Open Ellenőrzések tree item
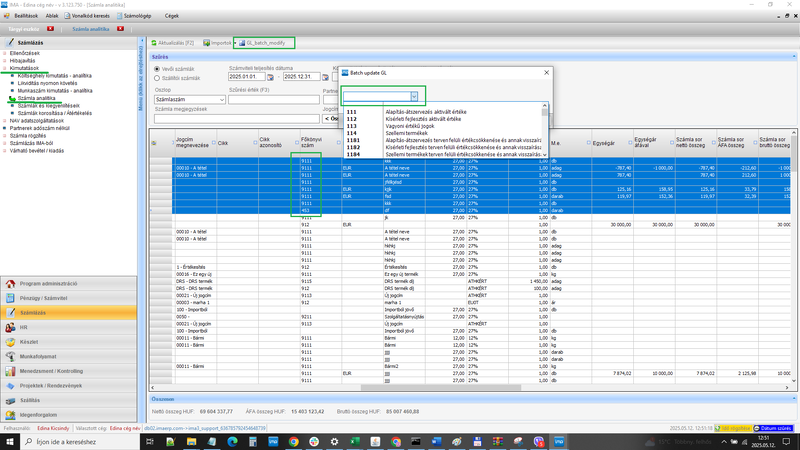Screen dimensions: 800x450 pyautogui.click(x=24, y=53)
